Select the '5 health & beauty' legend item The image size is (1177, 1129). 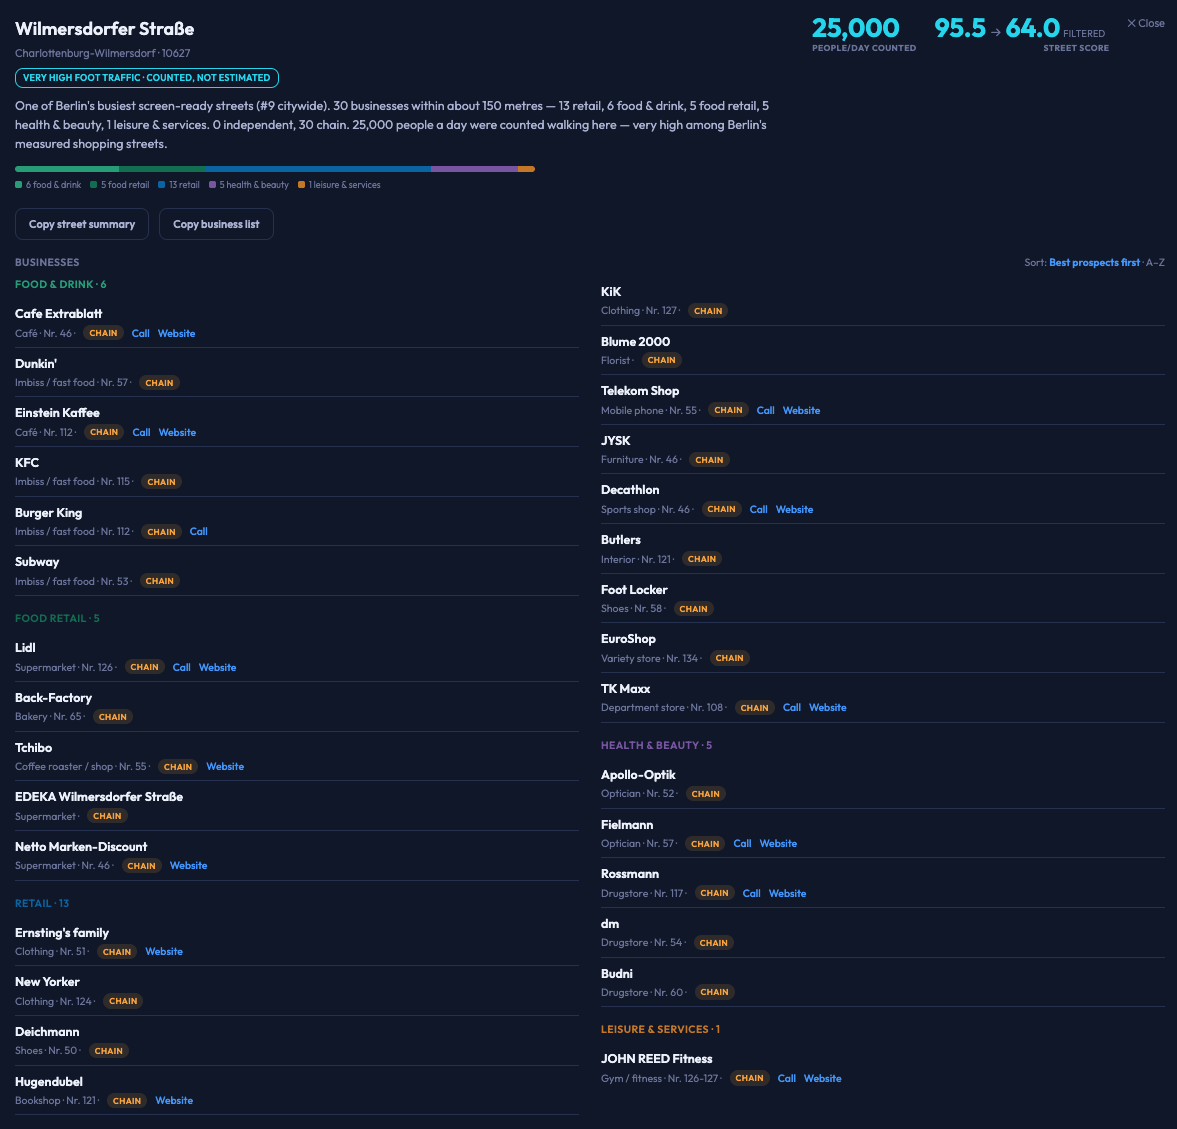click(248, 185)
